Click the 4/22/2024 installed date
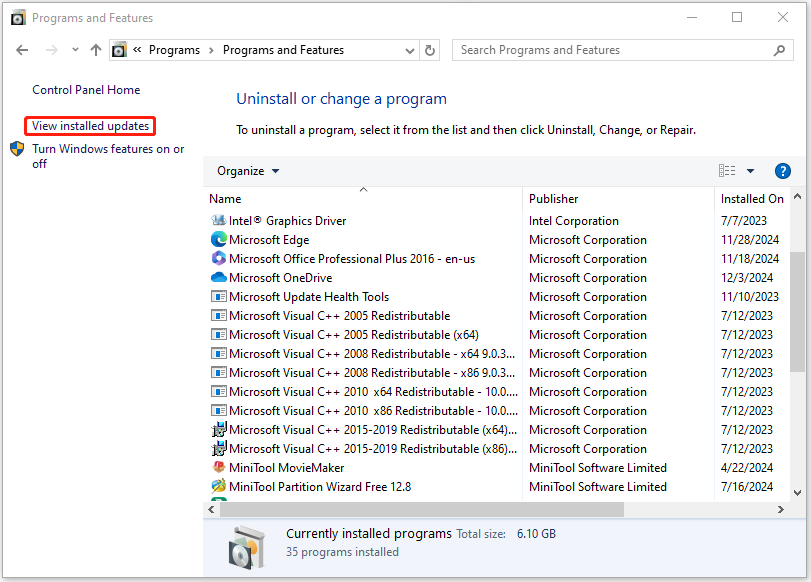The image size is (811, 582). coord(747,468)
